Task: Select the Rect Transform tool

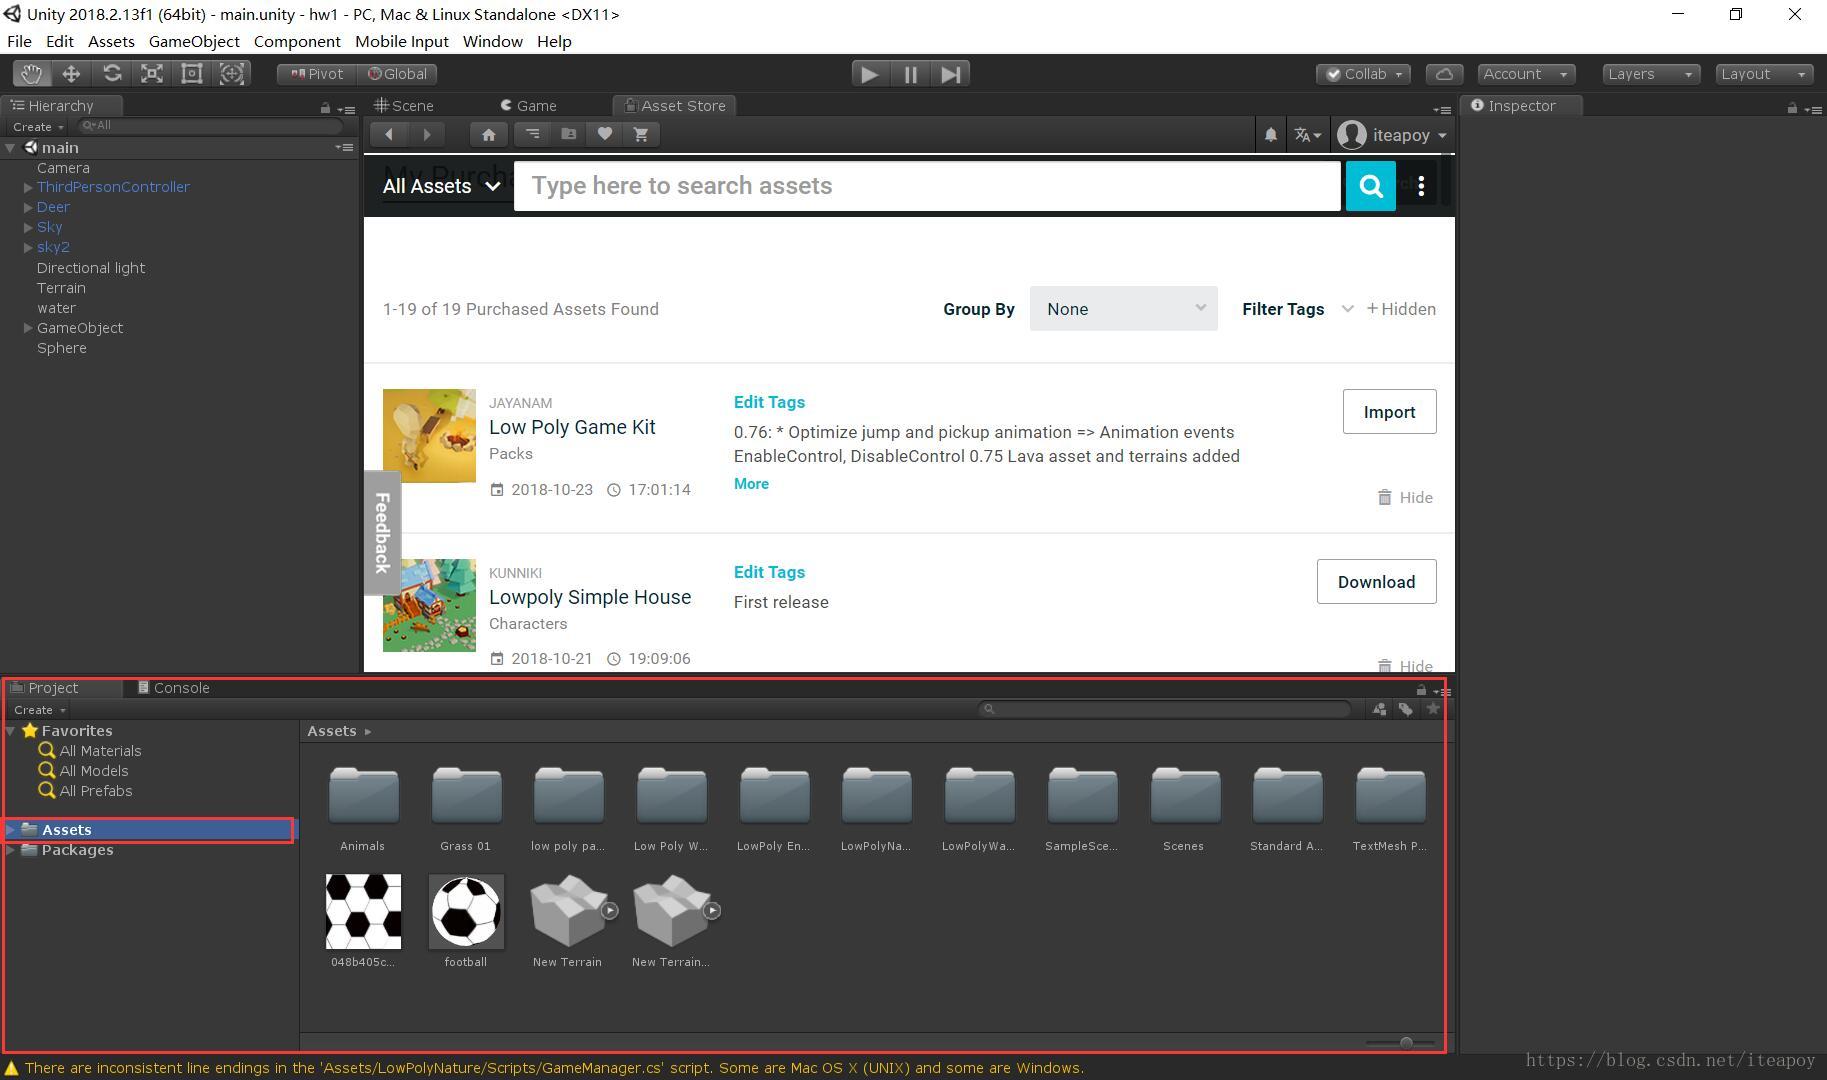Action: pyautogui.click(x=192, y=74)
